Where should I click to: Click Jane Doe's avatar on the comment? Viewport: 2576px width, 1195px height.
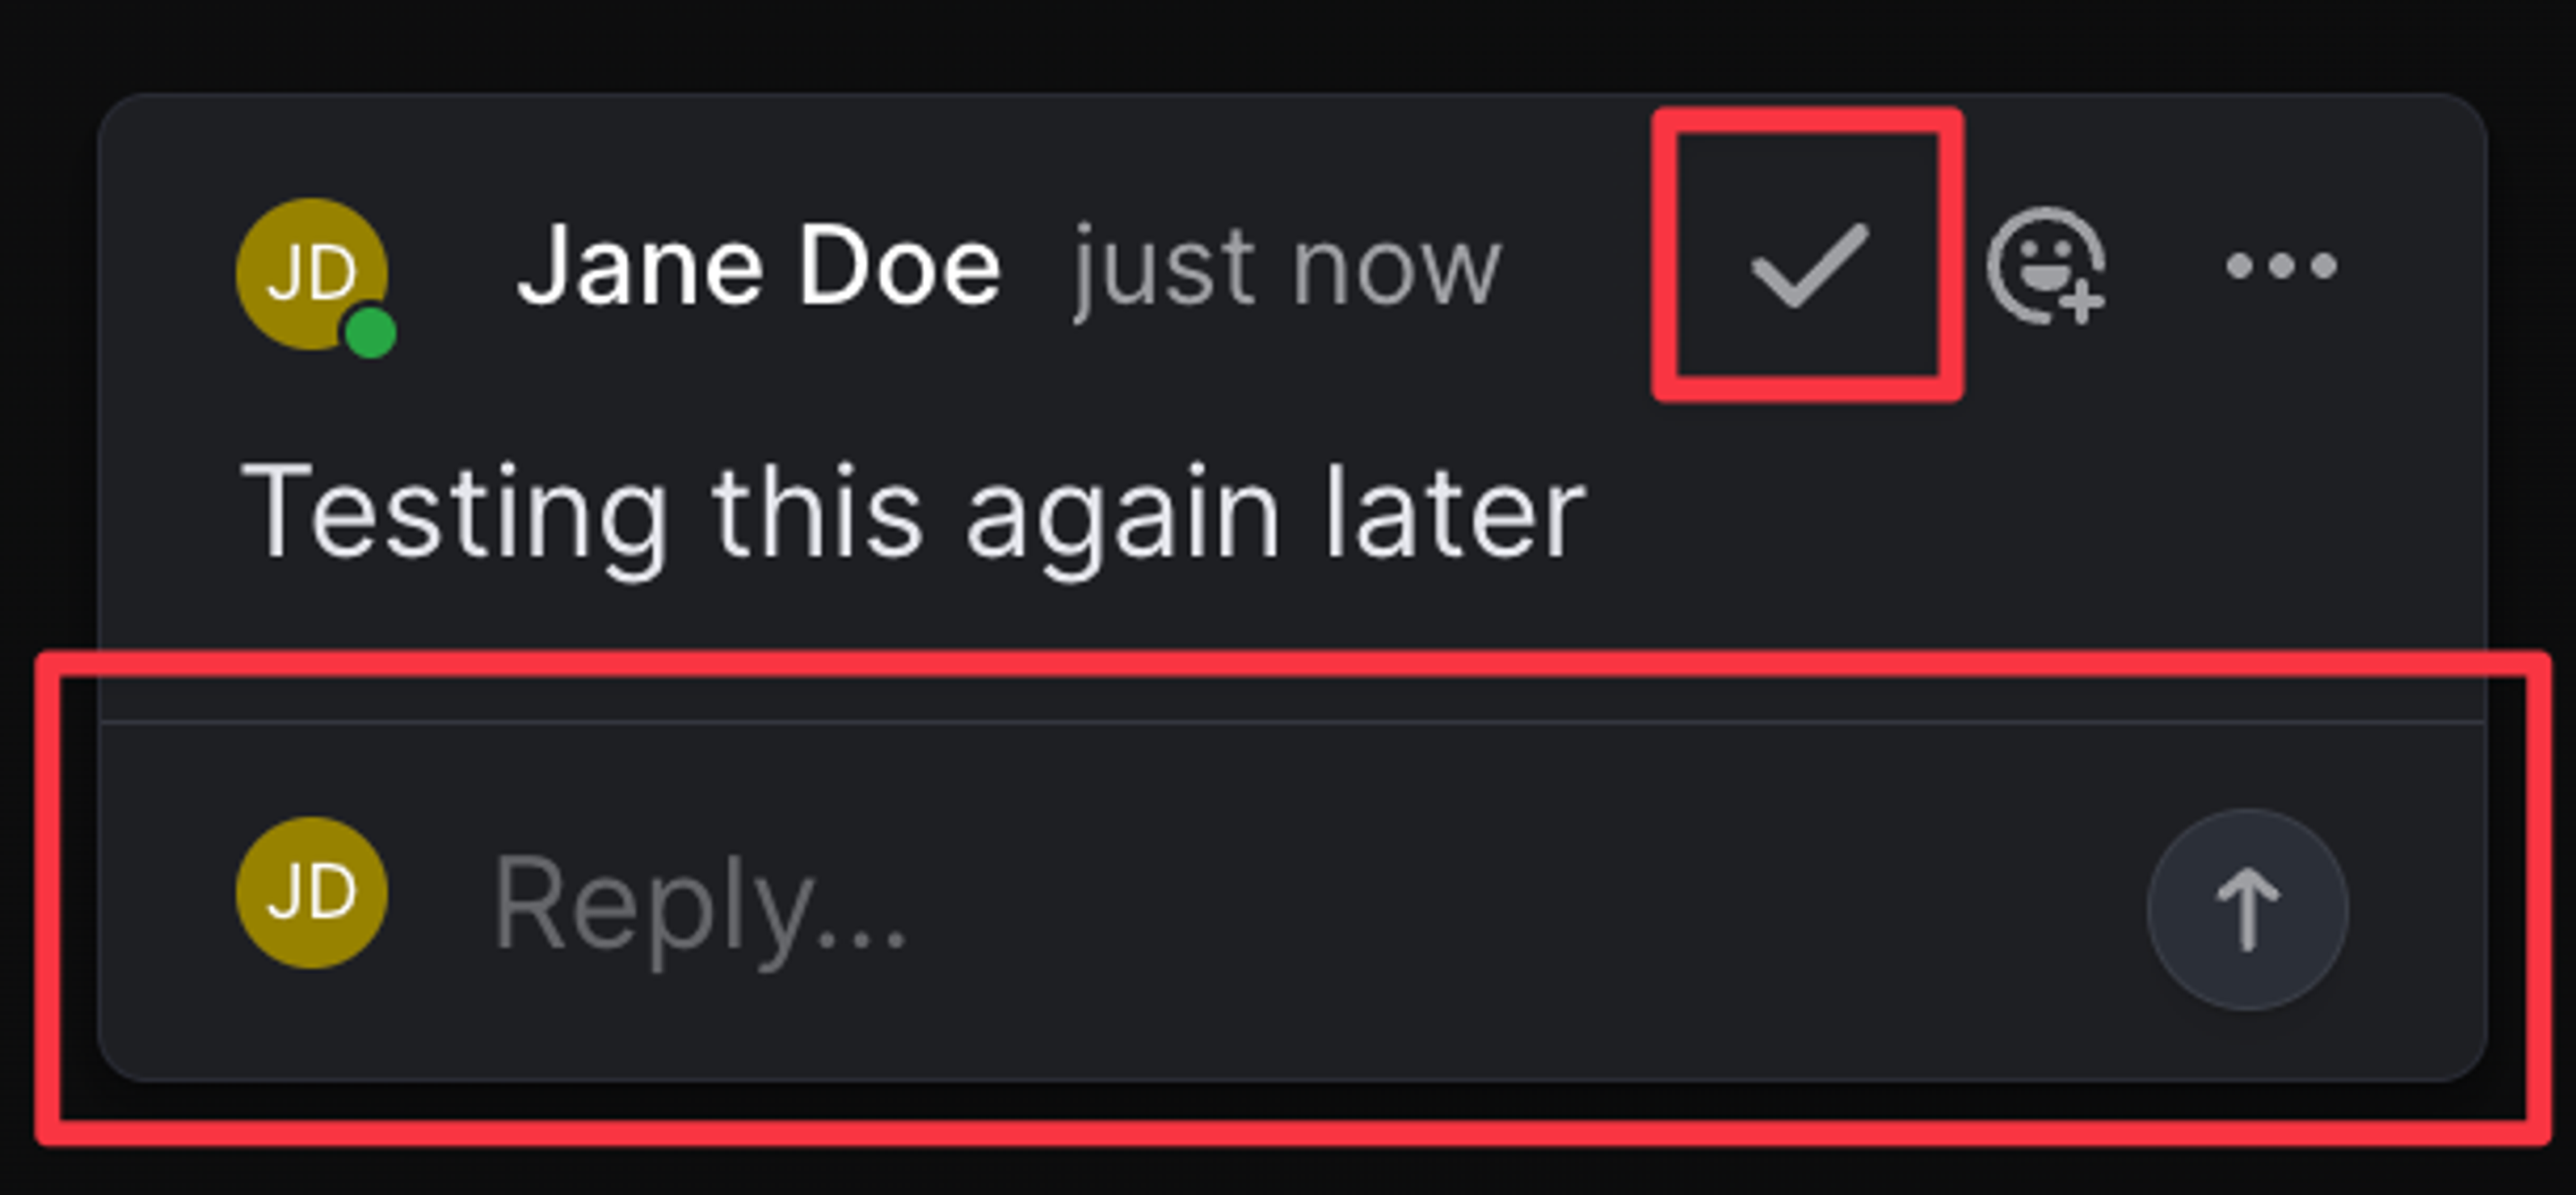click(x=312, y=274)
